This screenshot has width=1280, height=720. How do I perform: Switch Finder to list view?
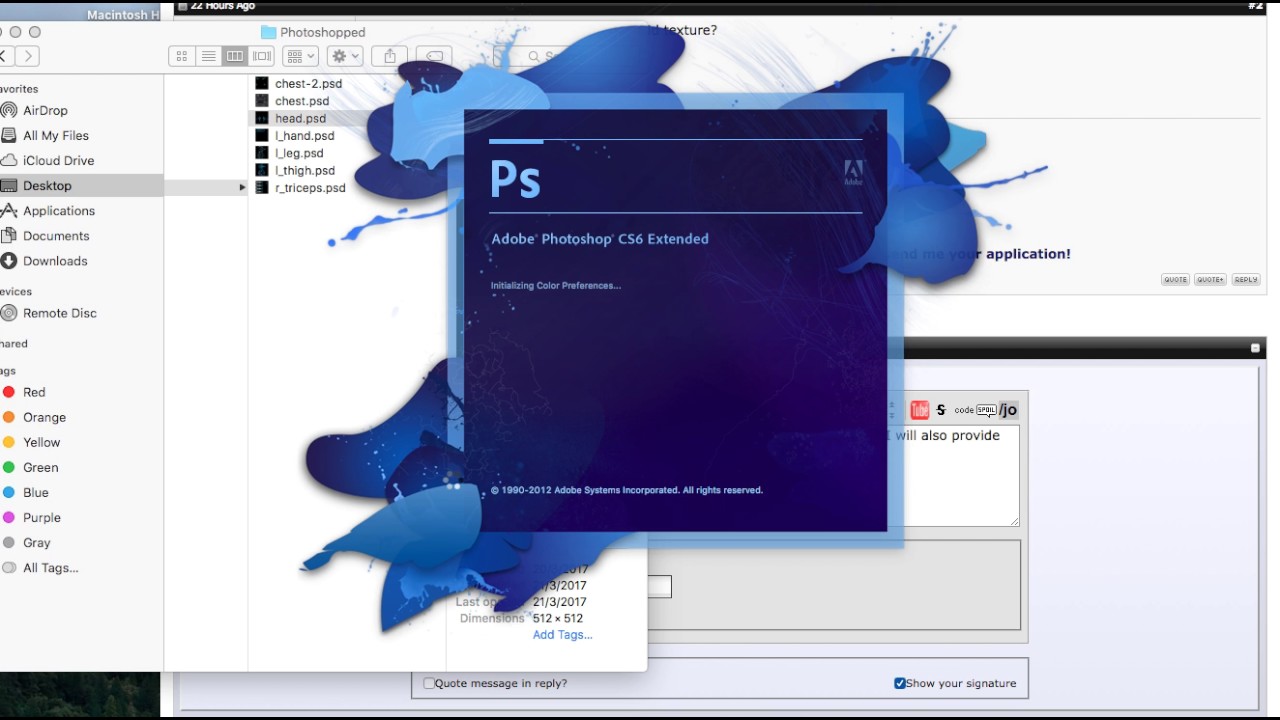coord(209,57)
